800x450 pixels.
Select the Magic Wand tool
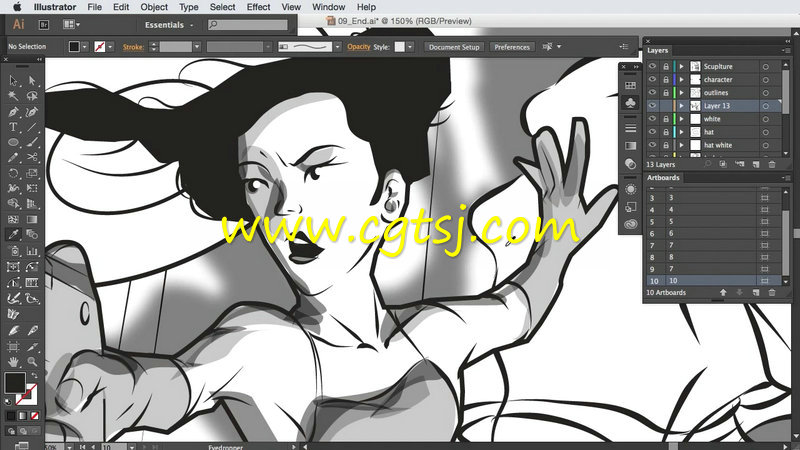pos(13,96)
